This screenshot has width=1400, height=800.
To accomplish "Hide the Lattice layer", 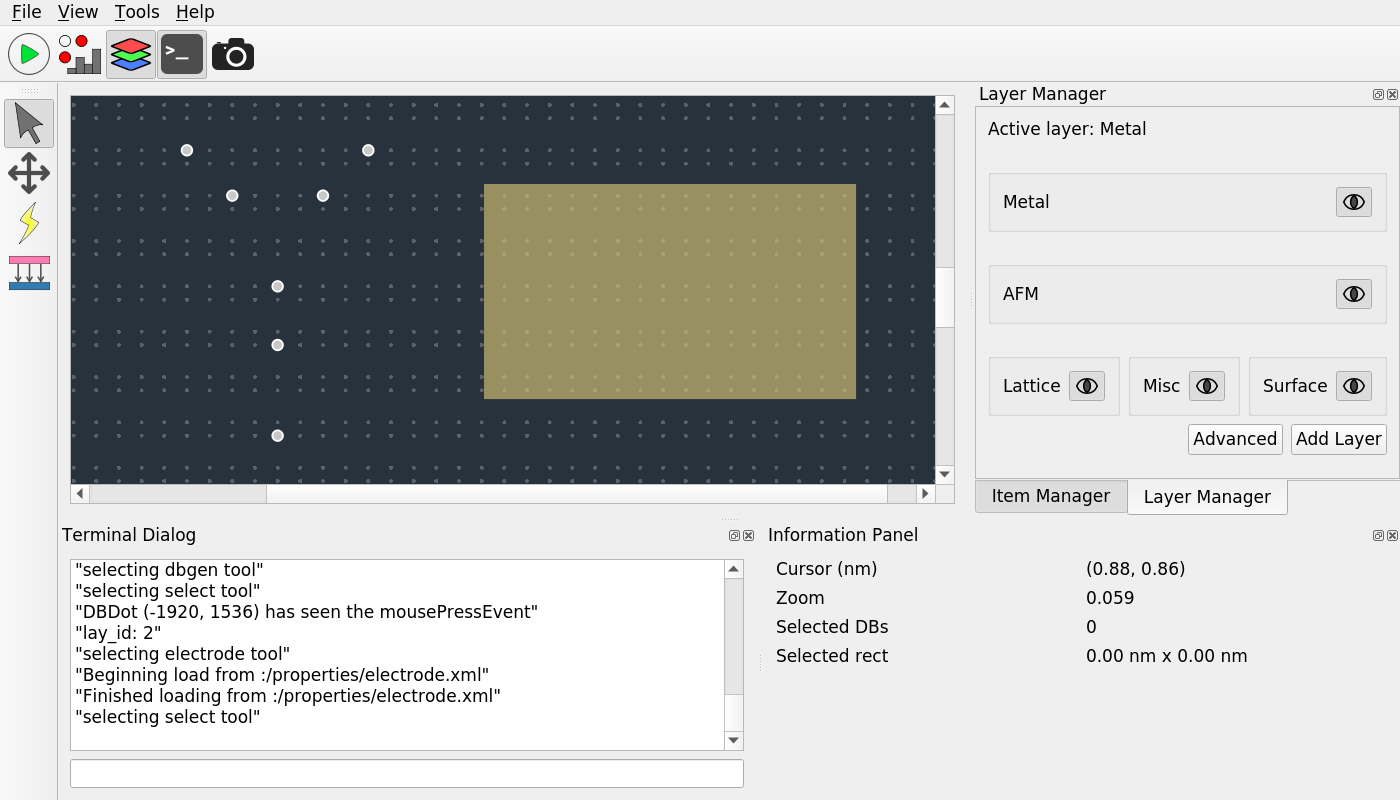I will [1087, 386].
